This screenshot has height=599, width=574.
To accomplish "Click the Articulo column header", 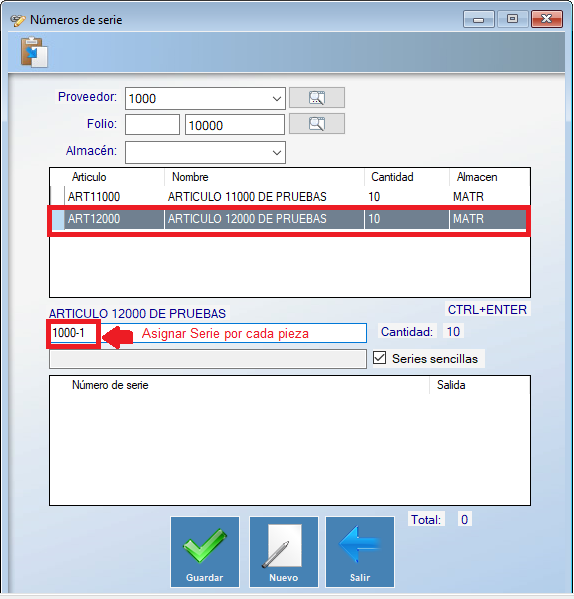I will pyautogui.click(x=89, y=177).
